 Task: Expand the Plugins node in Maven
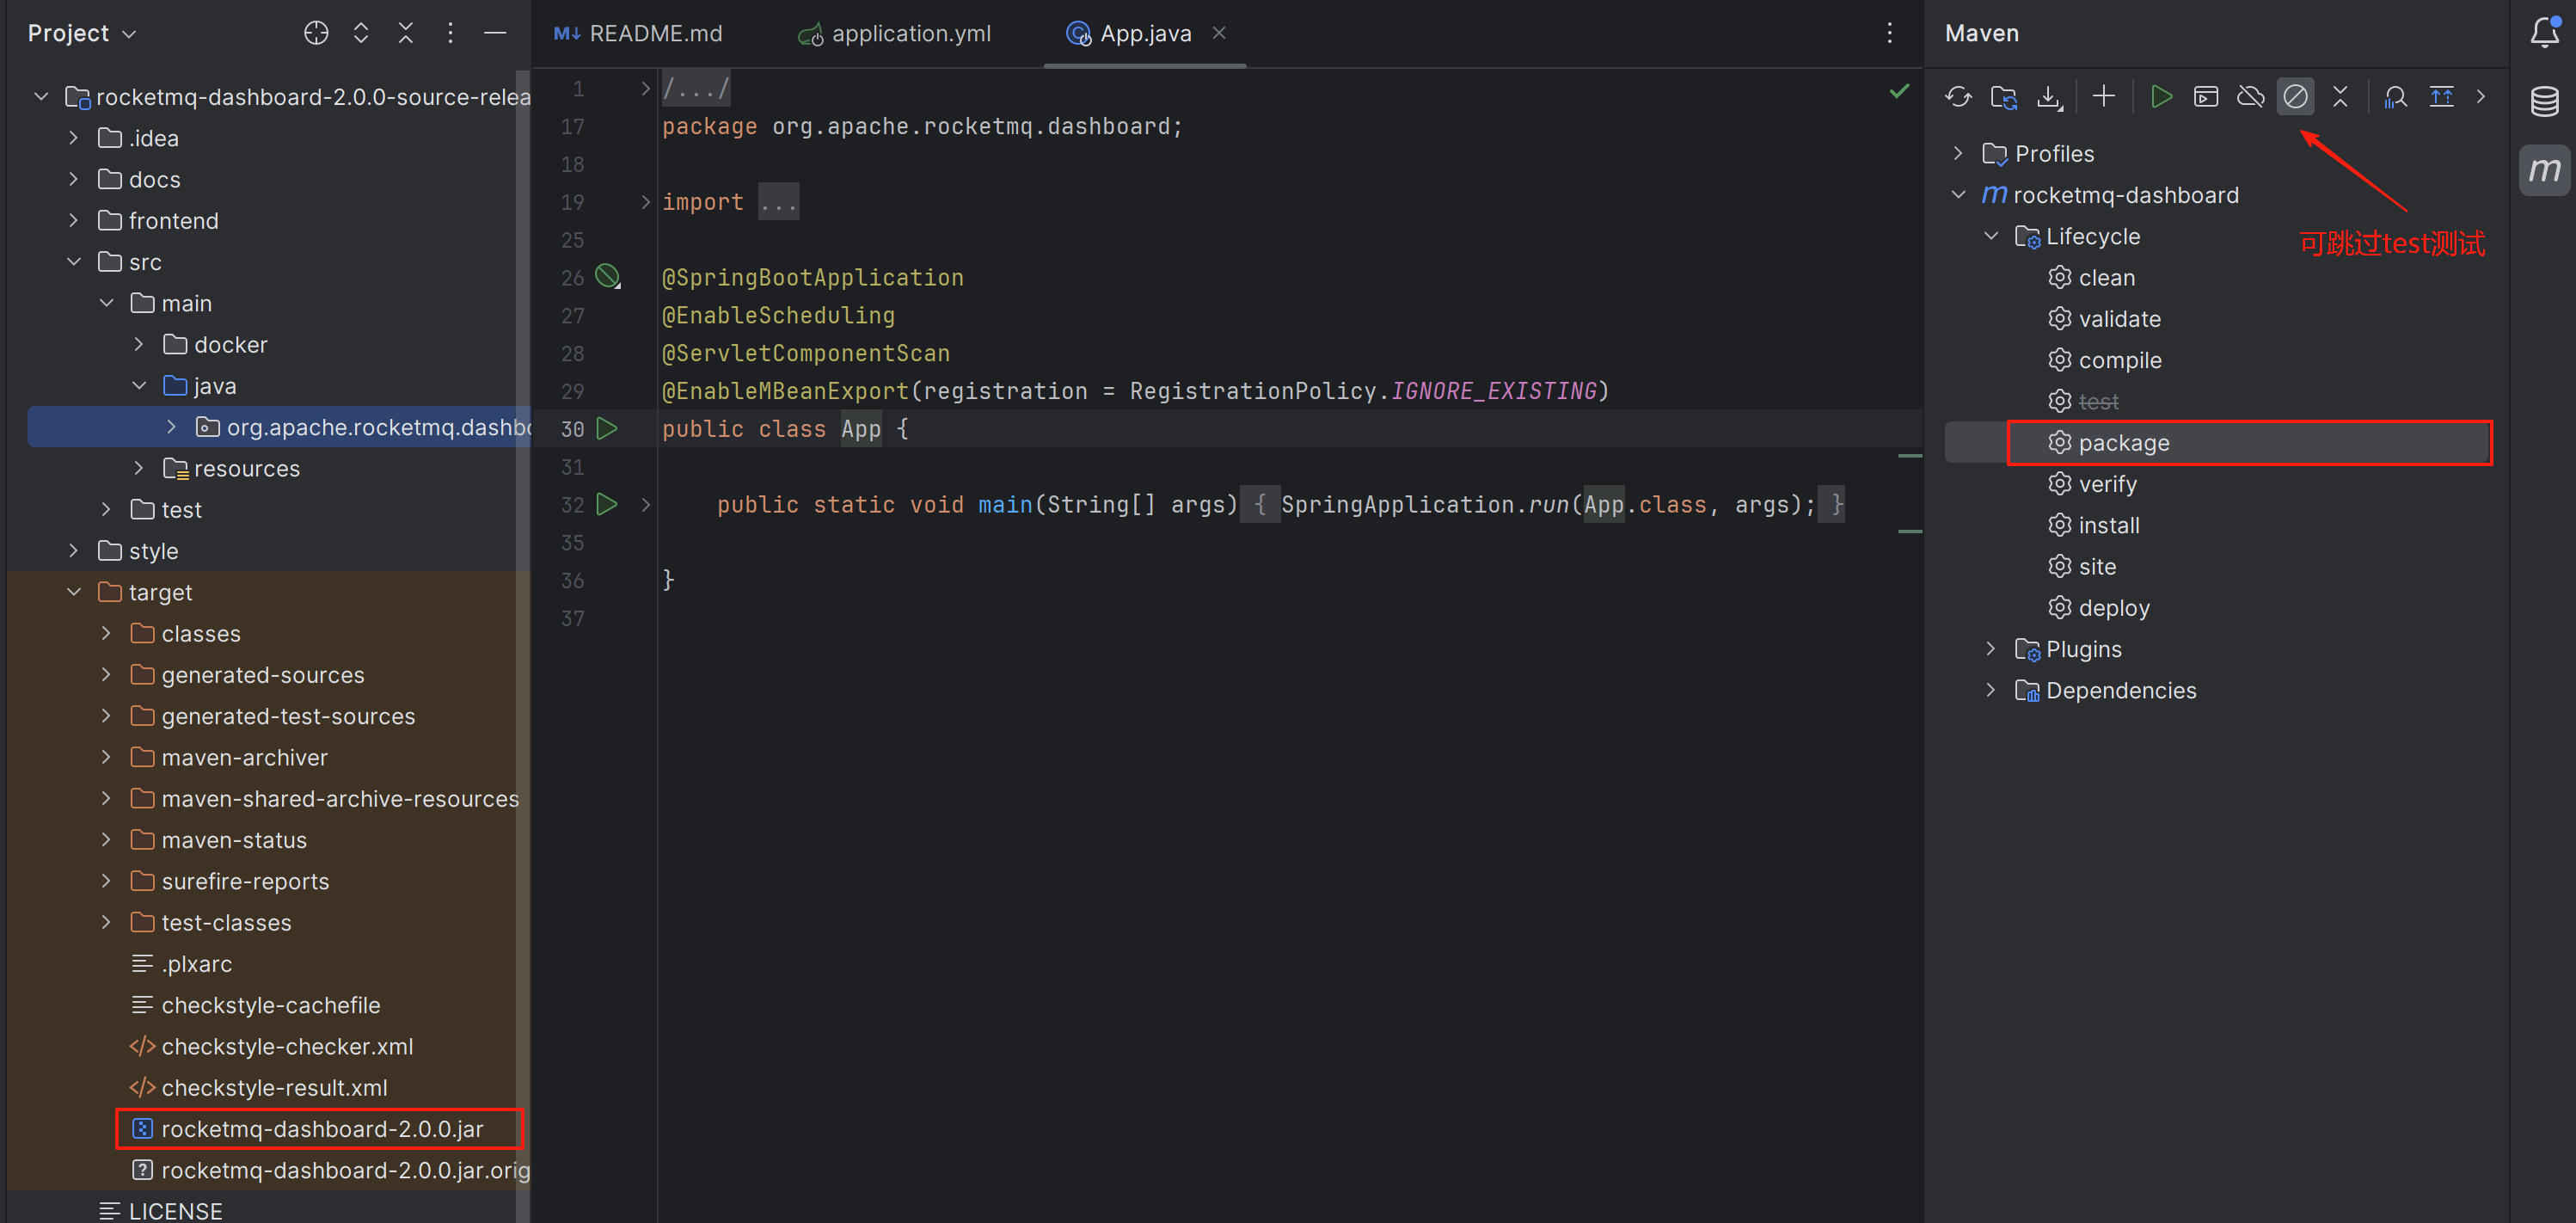click(x=1990, y=649)
